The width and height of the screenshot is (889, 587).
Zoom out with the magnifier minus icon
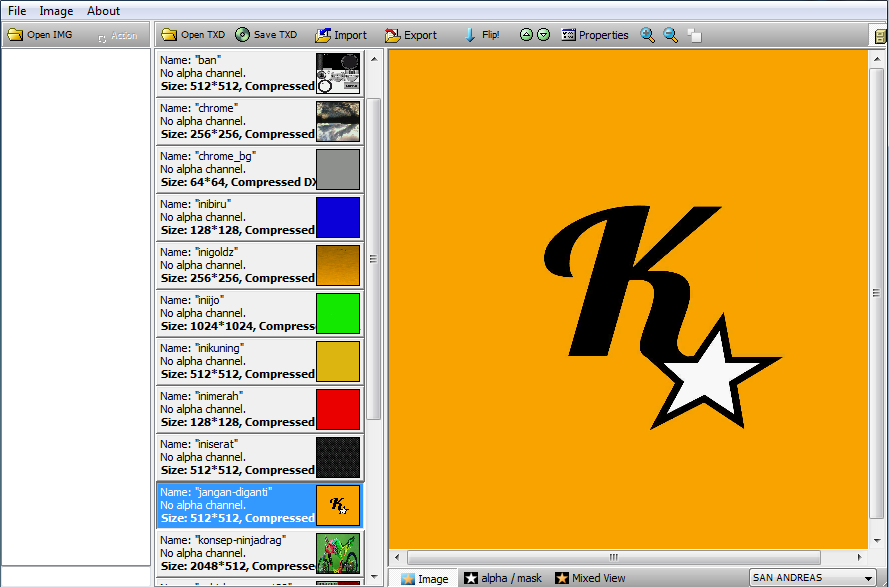[670, 35]
